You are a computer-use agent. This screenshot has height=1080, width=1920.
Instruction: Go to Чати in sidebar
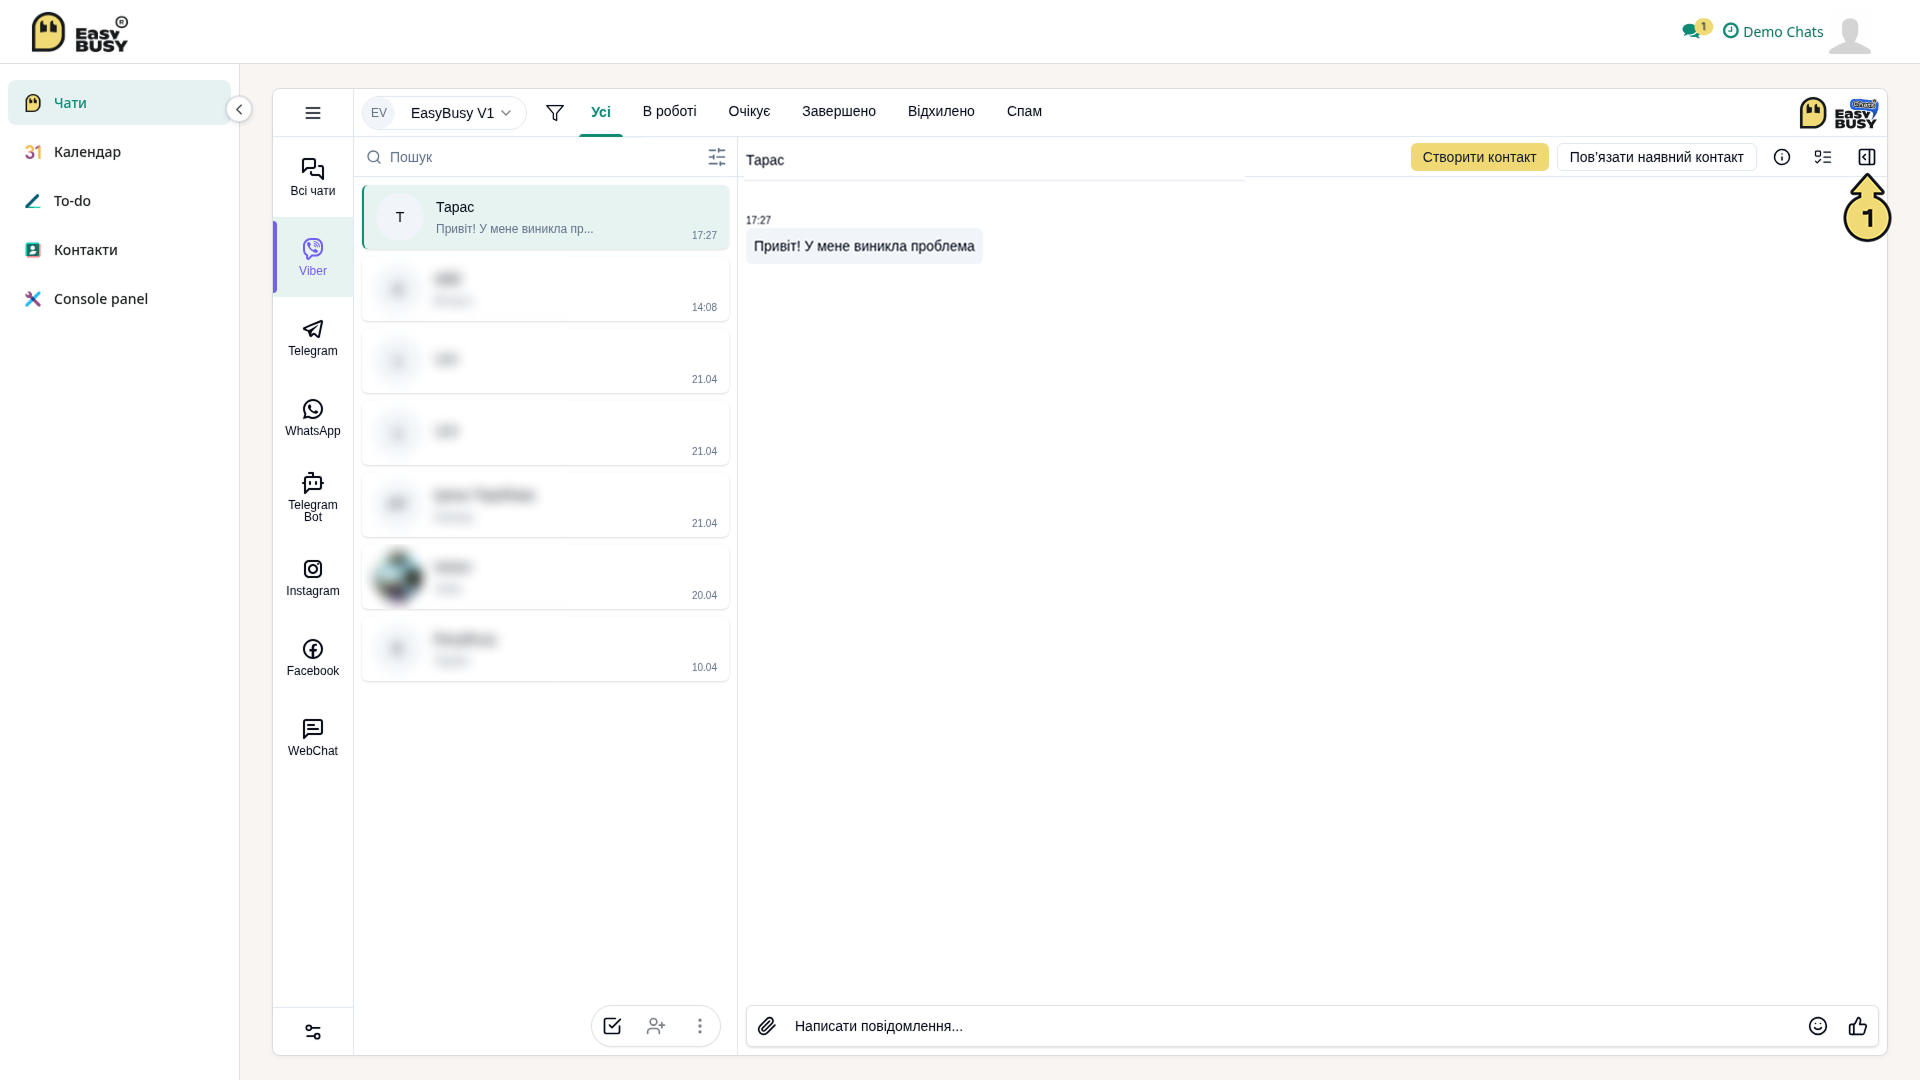click(119, 103)
